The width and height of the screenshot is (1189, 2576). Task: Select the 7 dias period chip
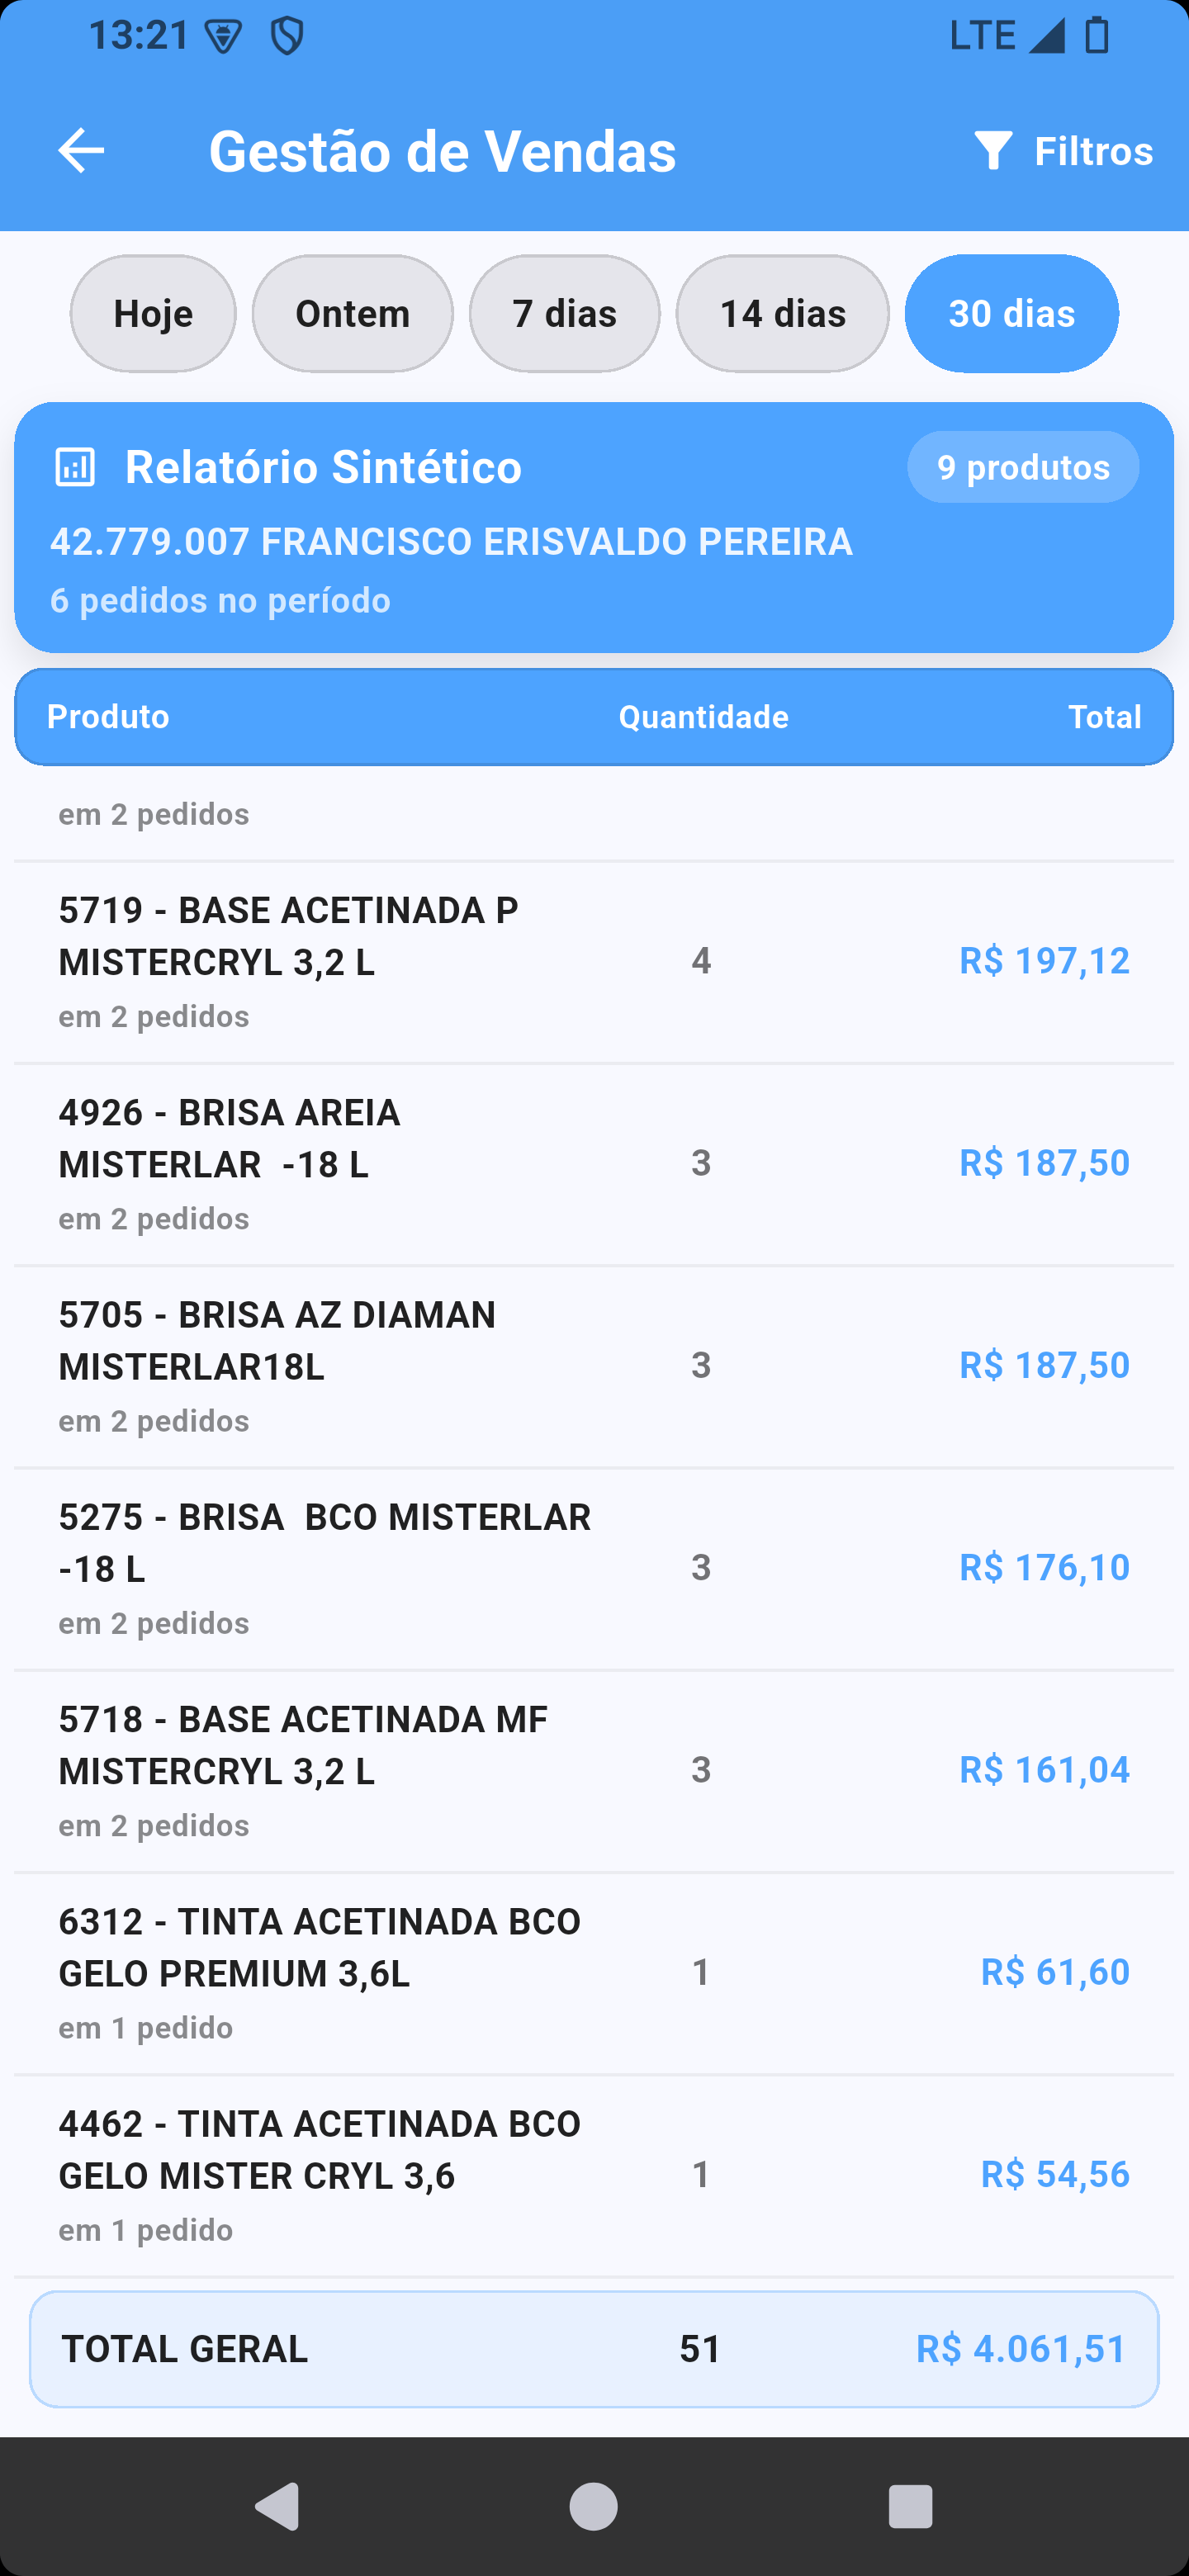(x=565, y=313)
